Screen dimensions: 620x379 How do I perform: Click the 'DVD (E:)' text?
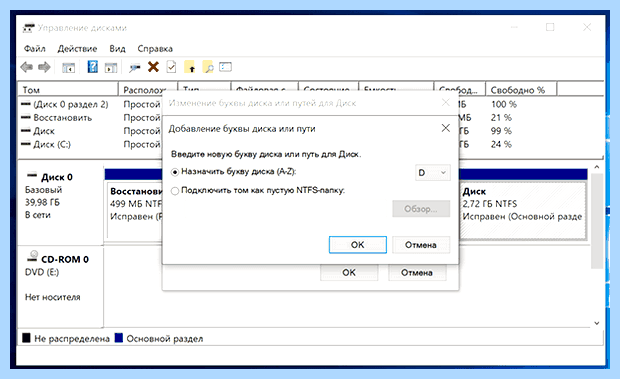point(42,272)
